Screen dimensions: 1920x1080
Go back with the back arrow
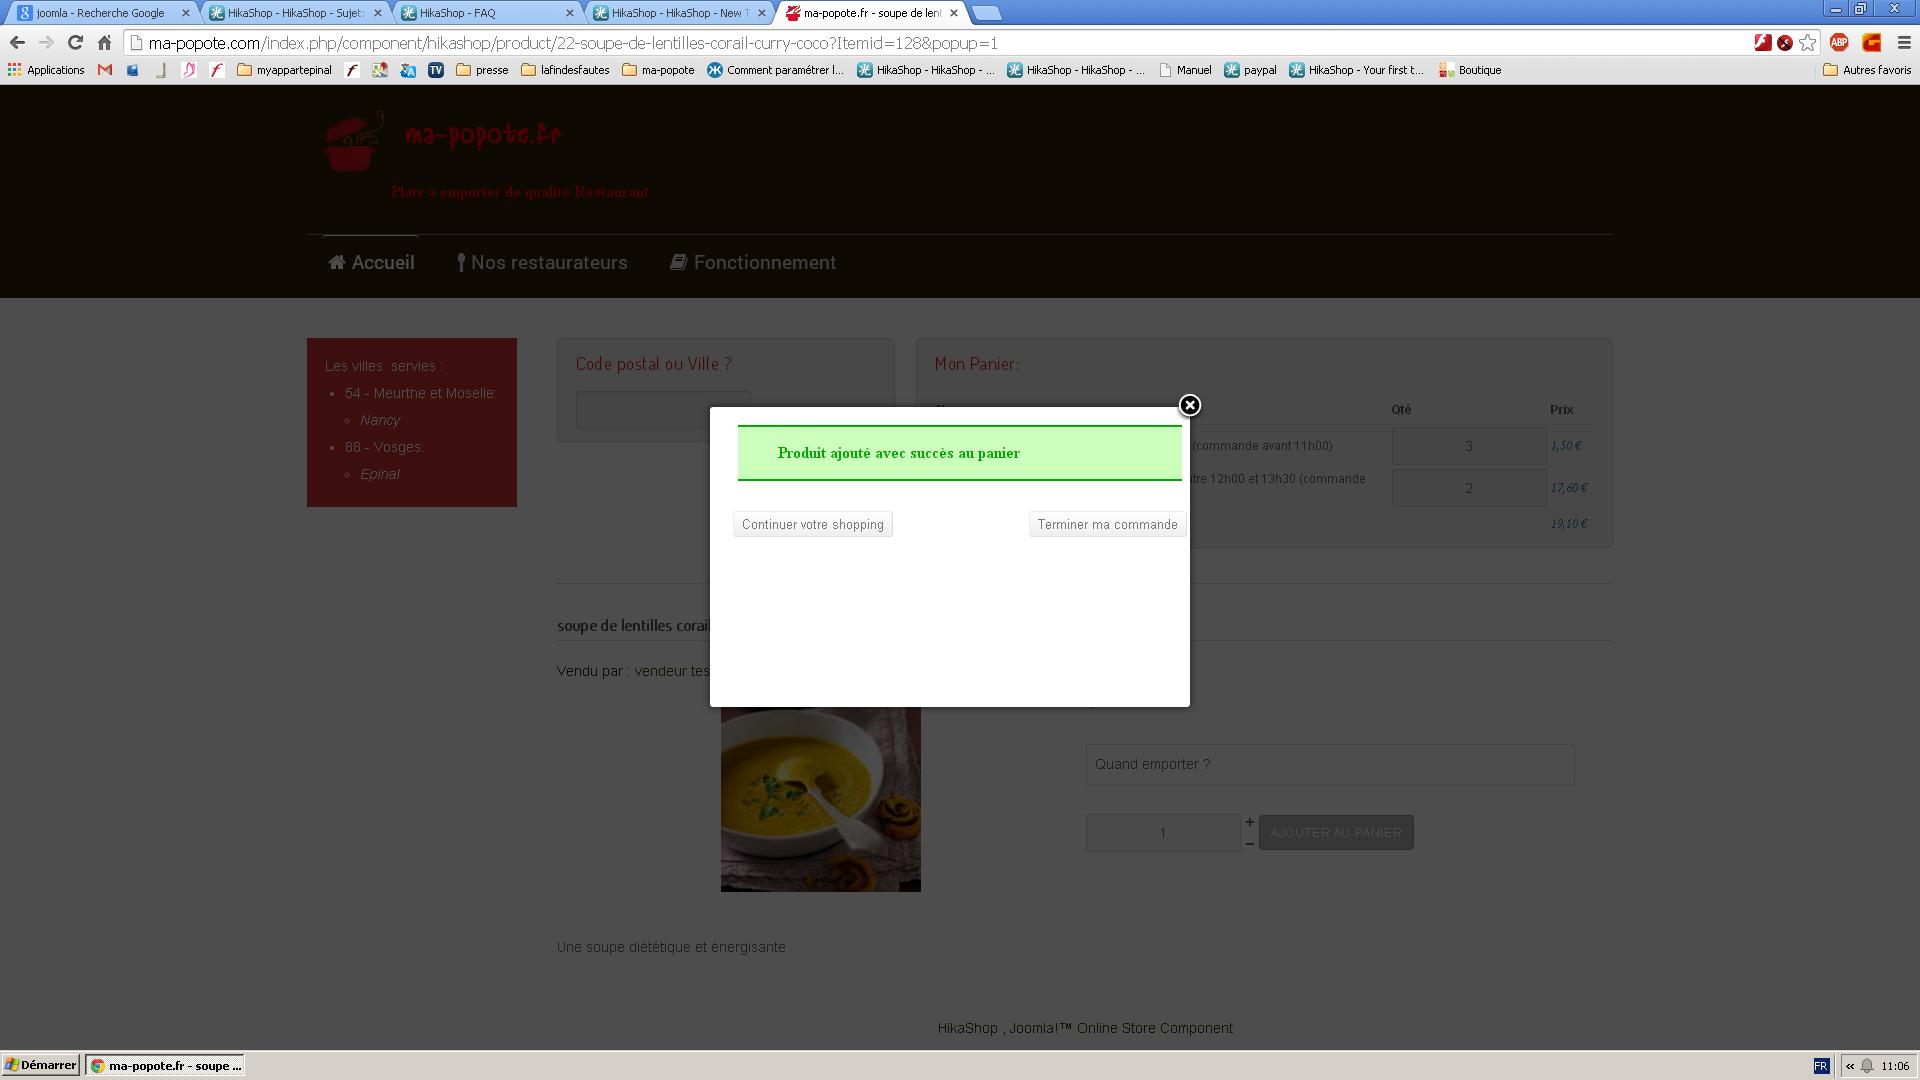point(17,43)
